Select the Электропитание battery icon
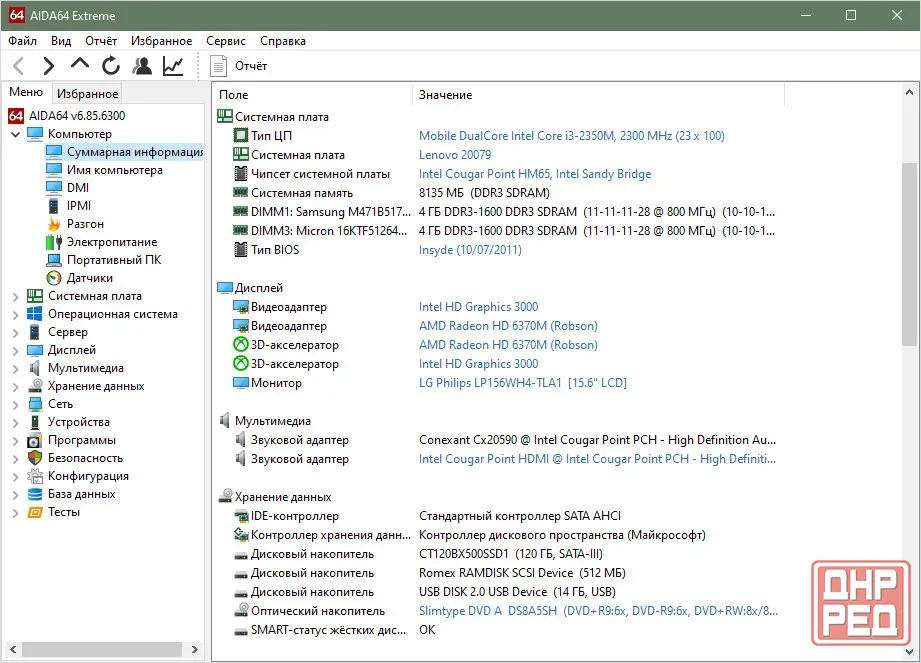Viewport: 921px width, 663px height. coord(53,242)
